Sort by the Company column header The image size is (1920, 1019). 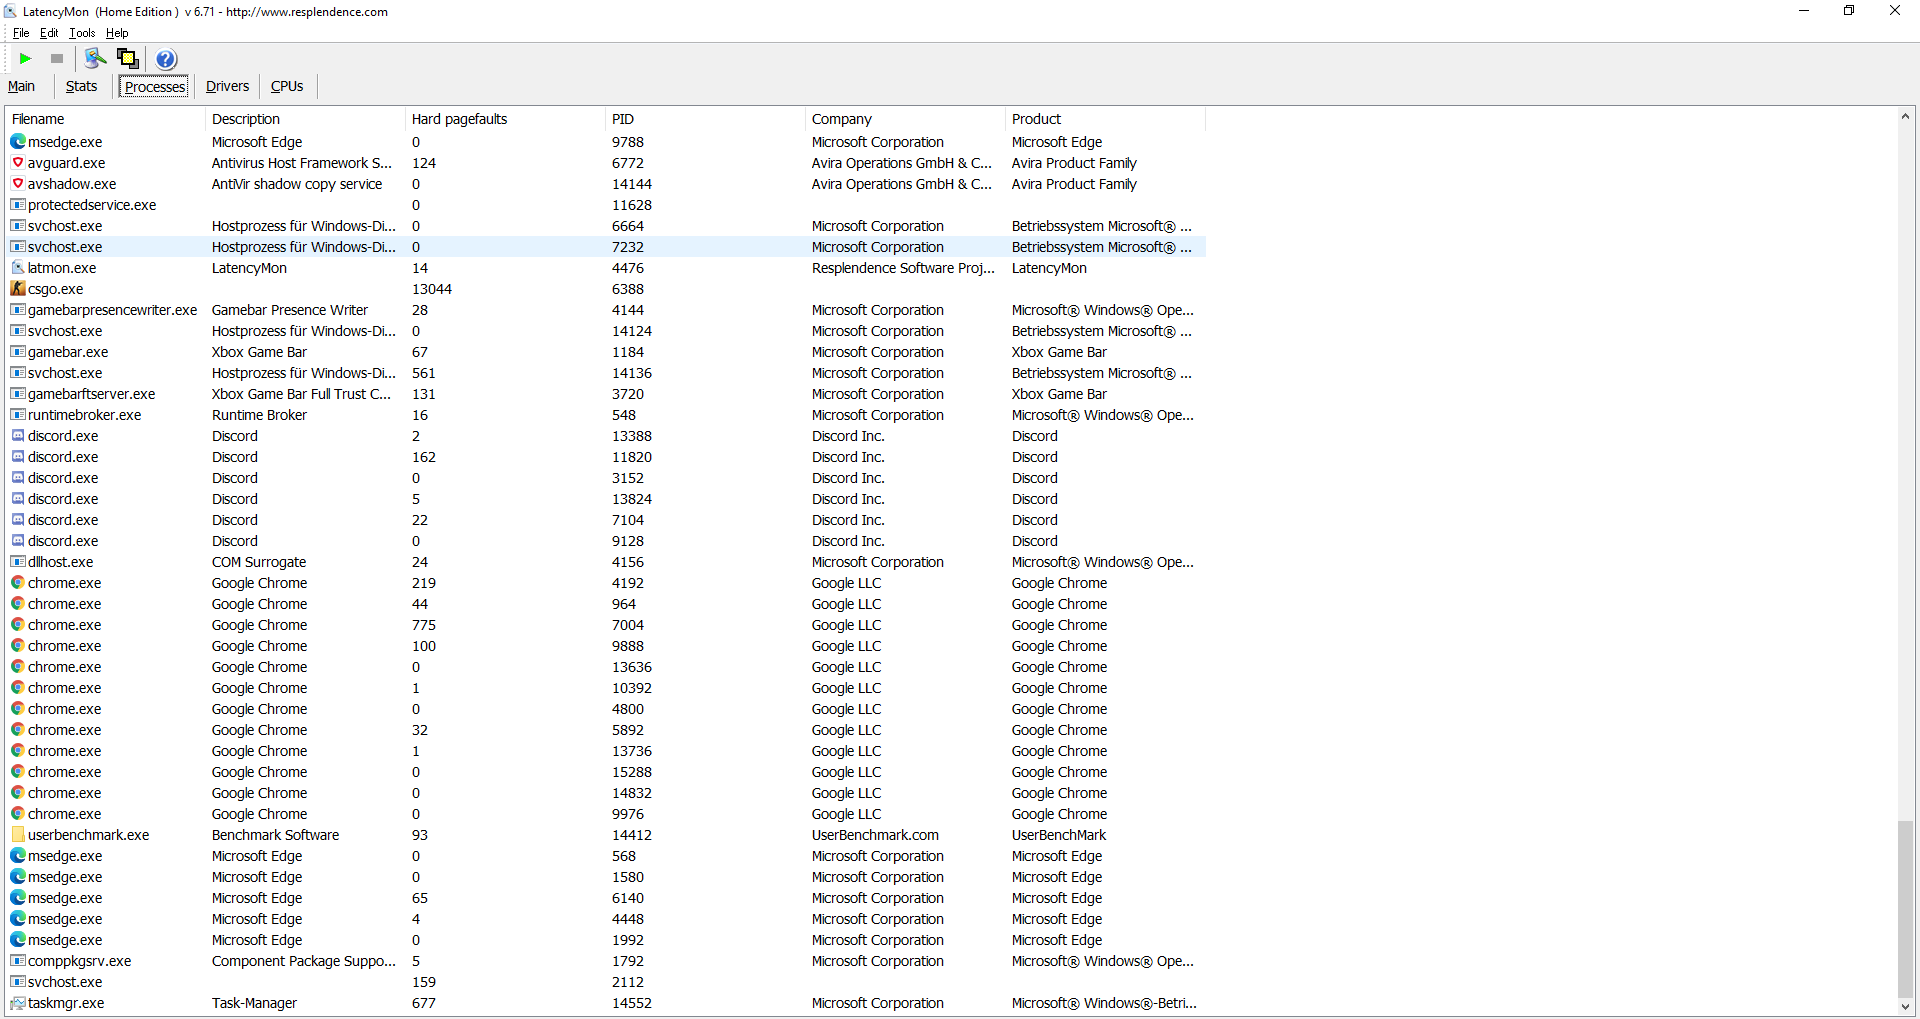point(906,119)
